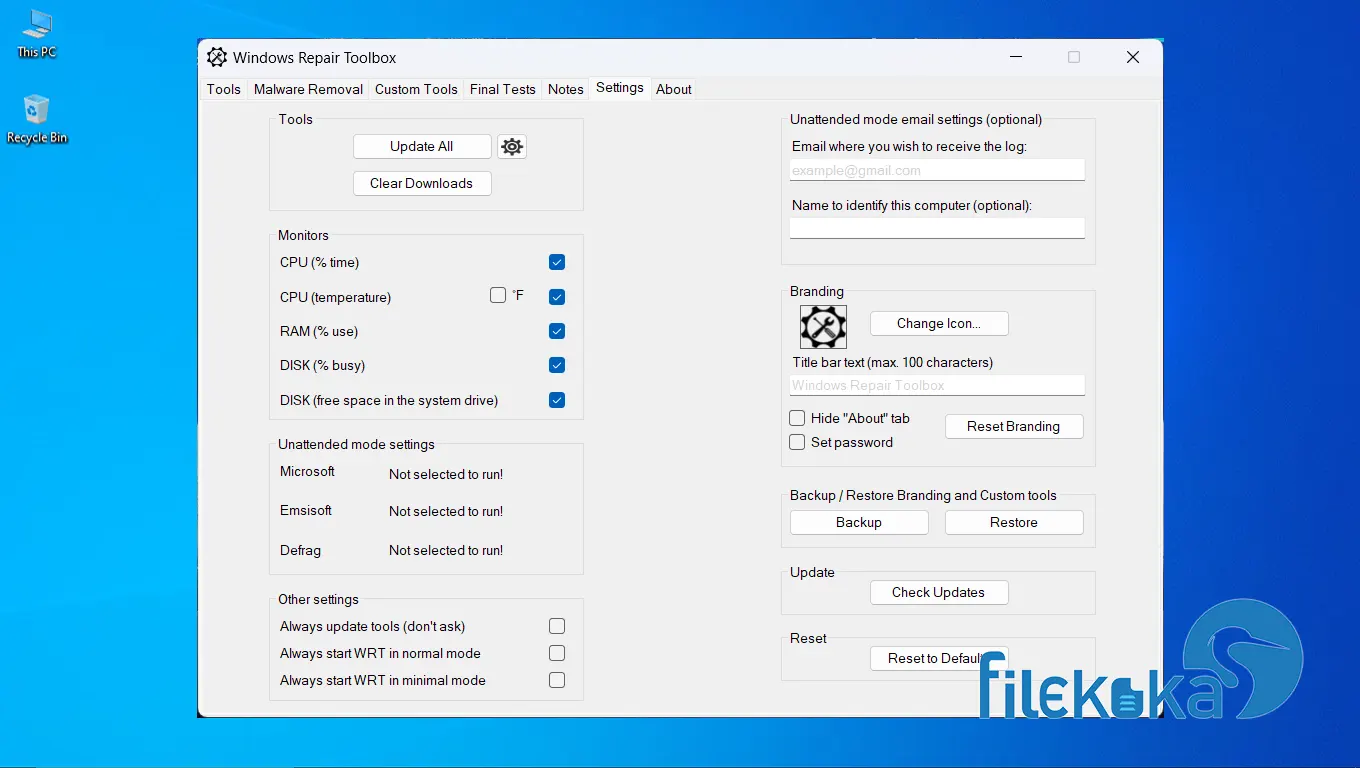Switch to the Tools tab

tap(224, 89)
